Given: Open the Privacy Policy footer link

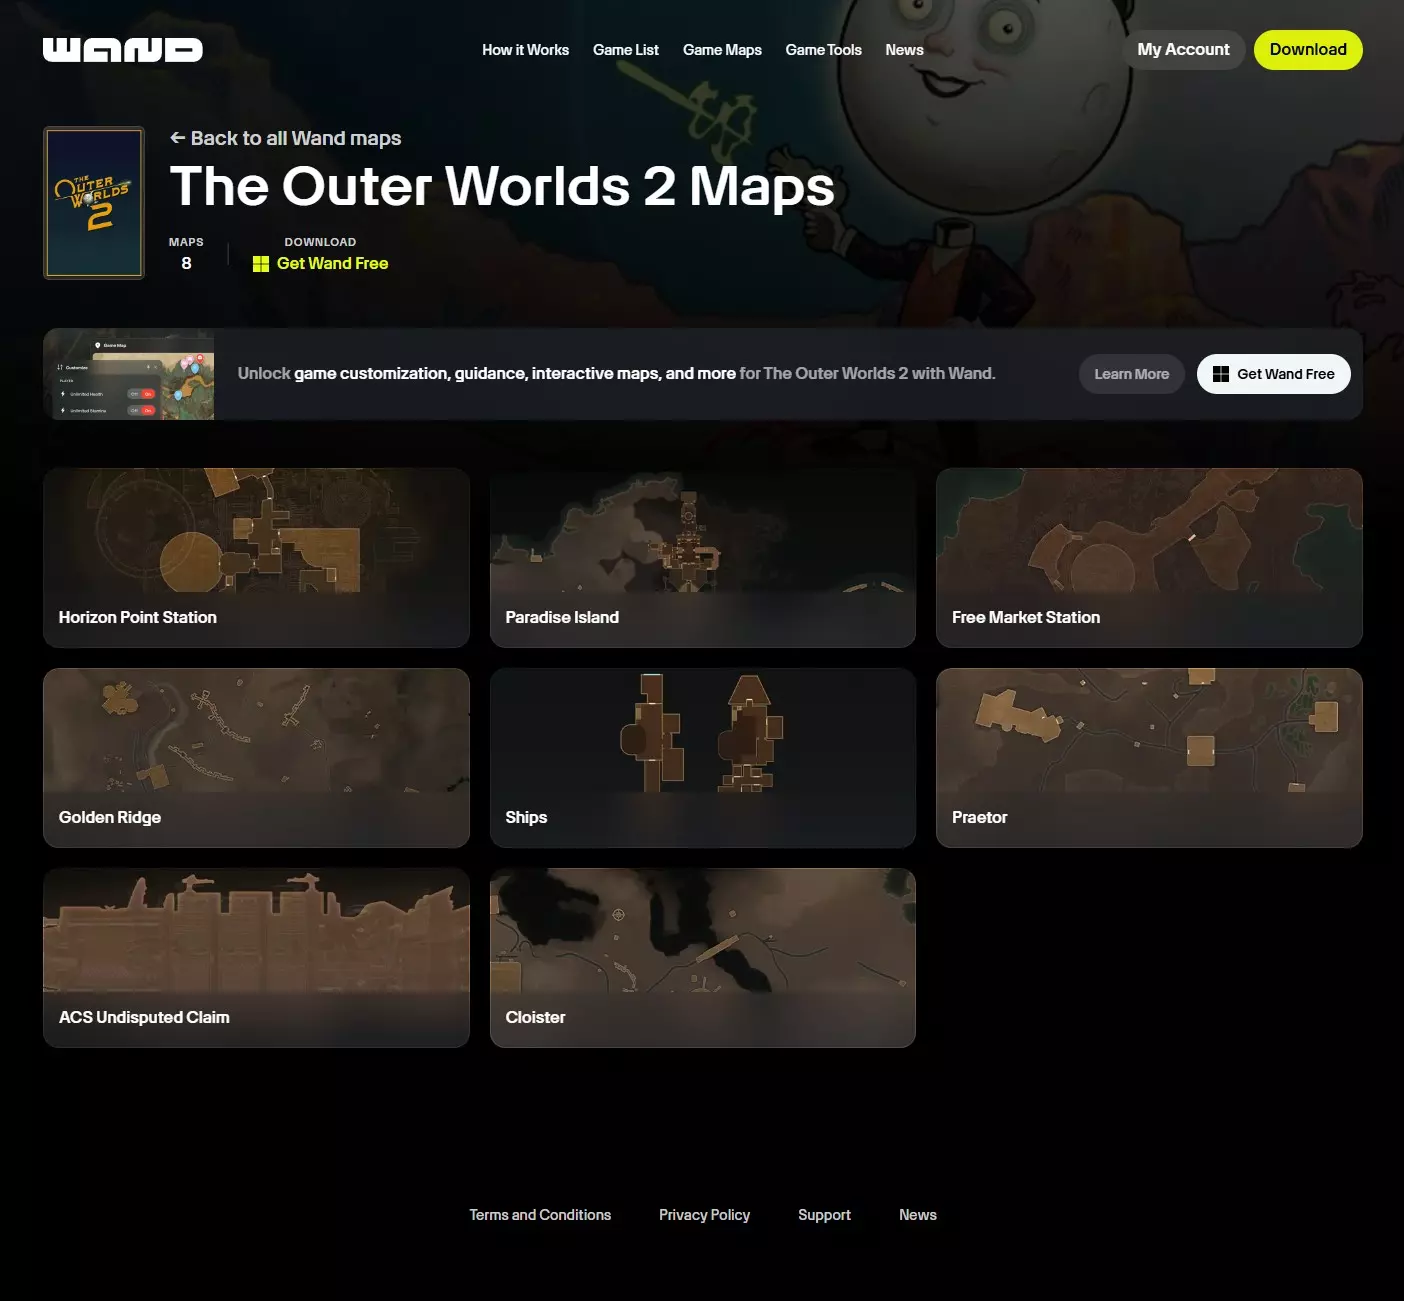Looking at the screenshot, I should 704,1215.
